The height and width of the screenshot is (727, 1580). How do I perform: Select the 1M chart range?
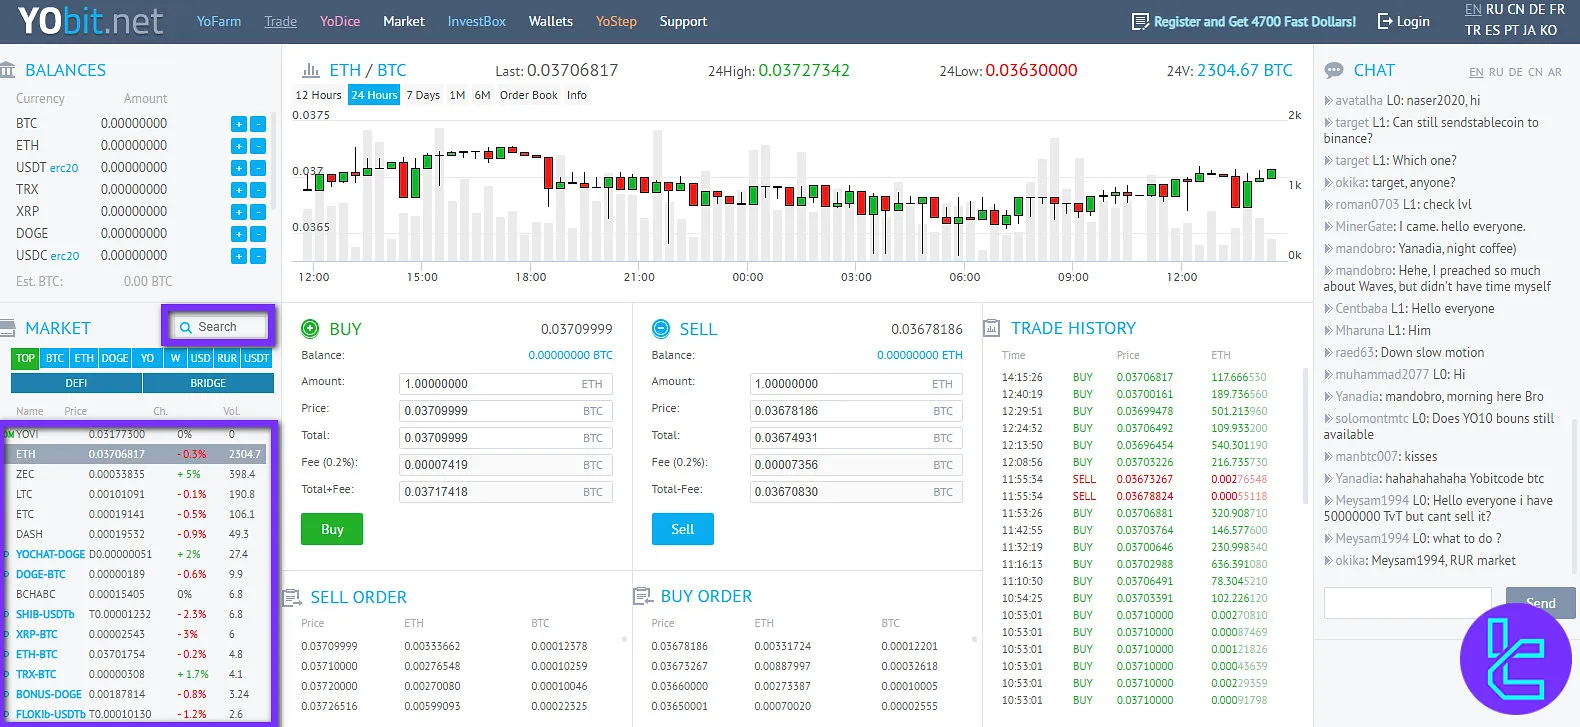point(457,95)
